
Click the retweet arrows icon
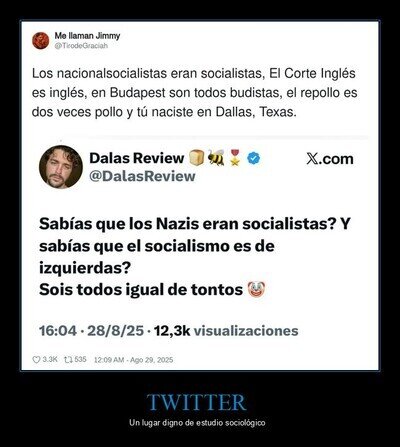pyautogui.click(x=68, y=360)
